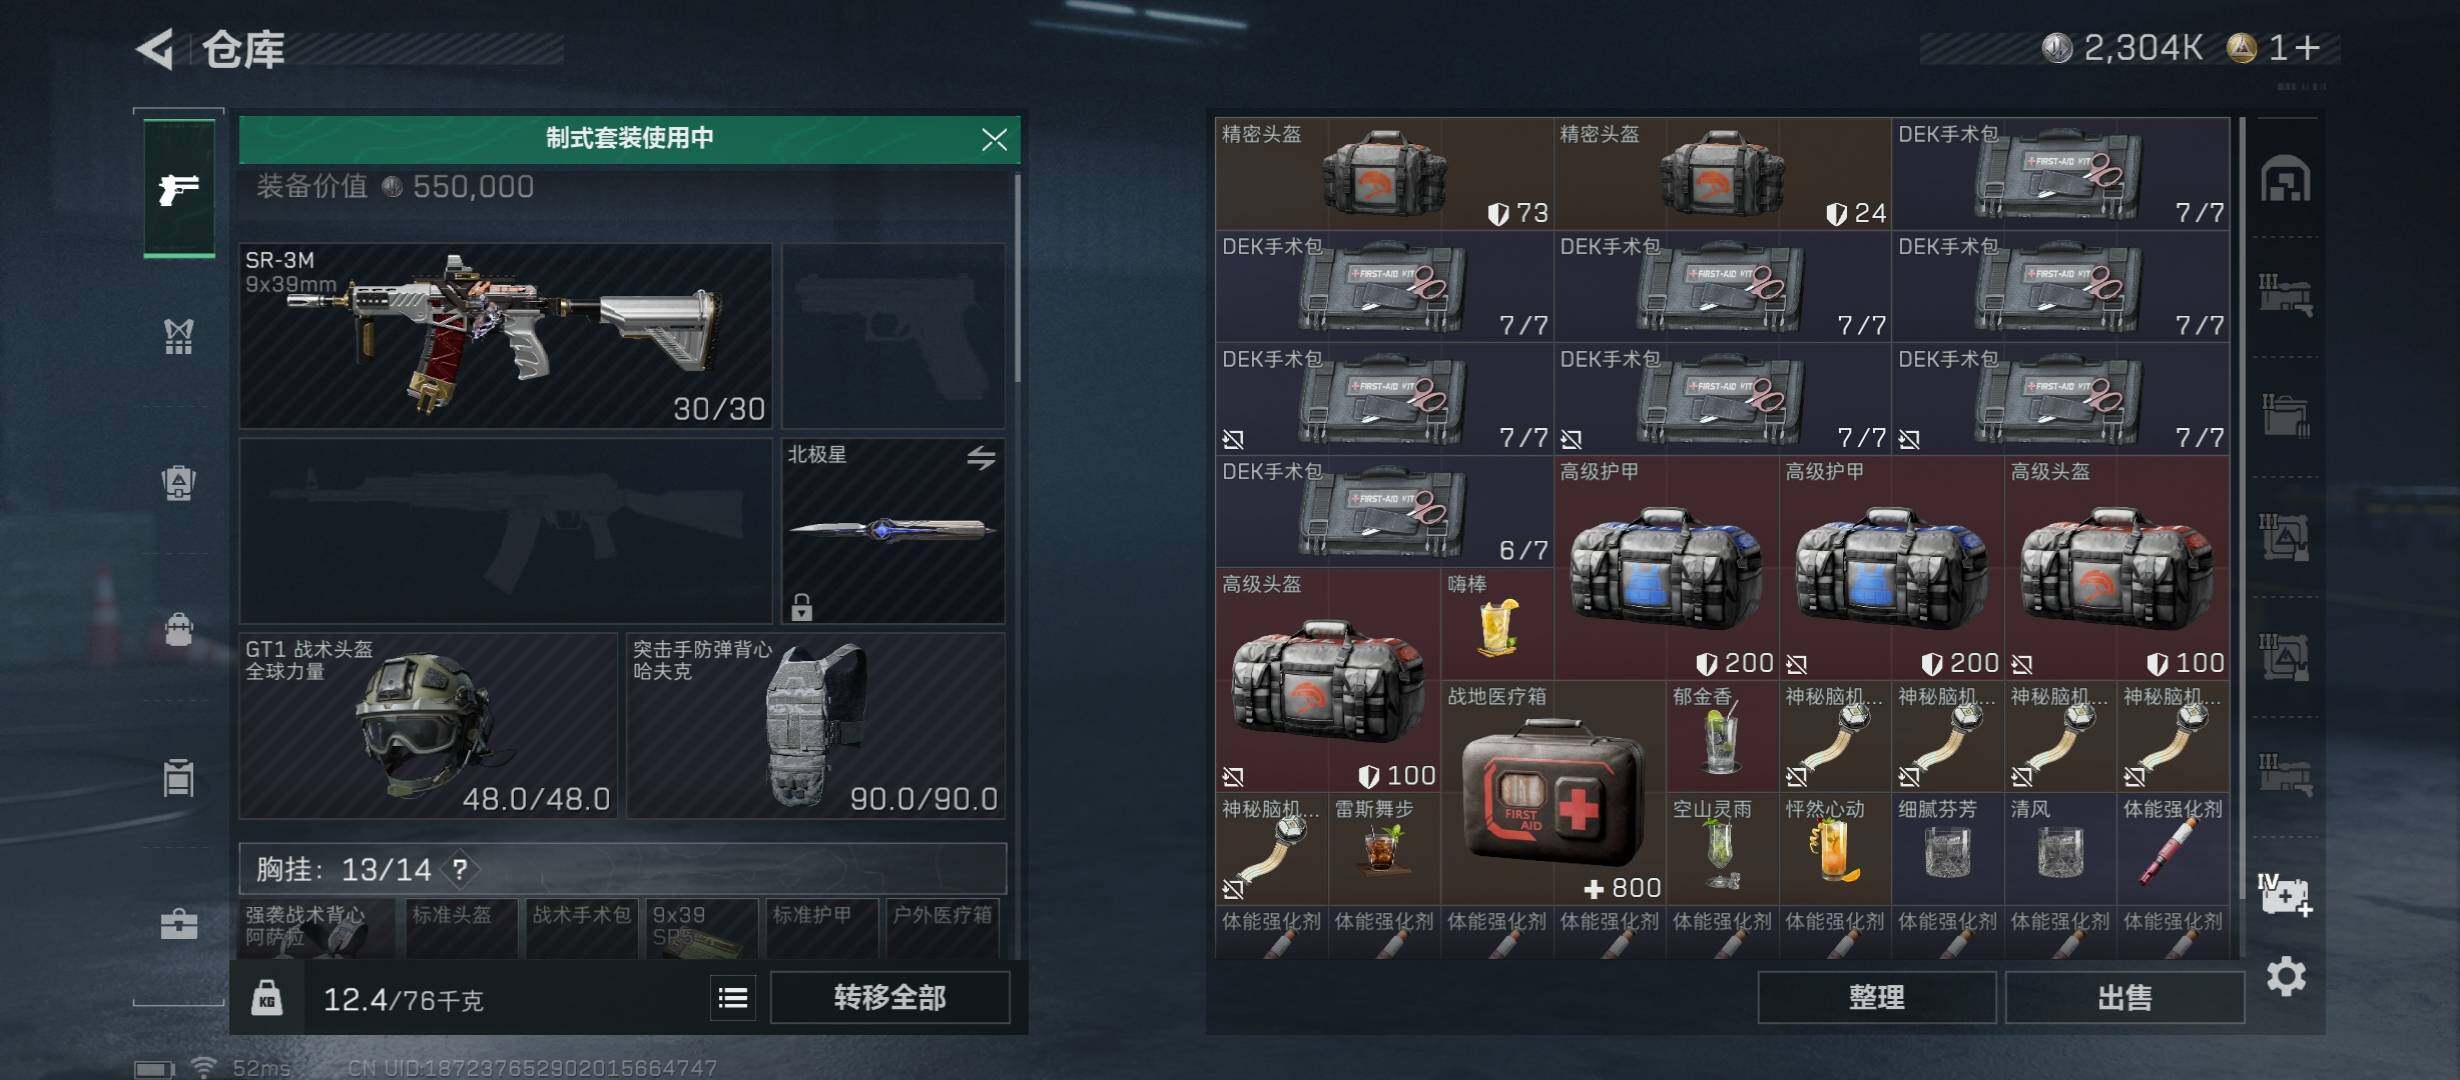Click the 整理 sort button
The width and height of the screenshot is (2460, 1080).
[1877, 997]
